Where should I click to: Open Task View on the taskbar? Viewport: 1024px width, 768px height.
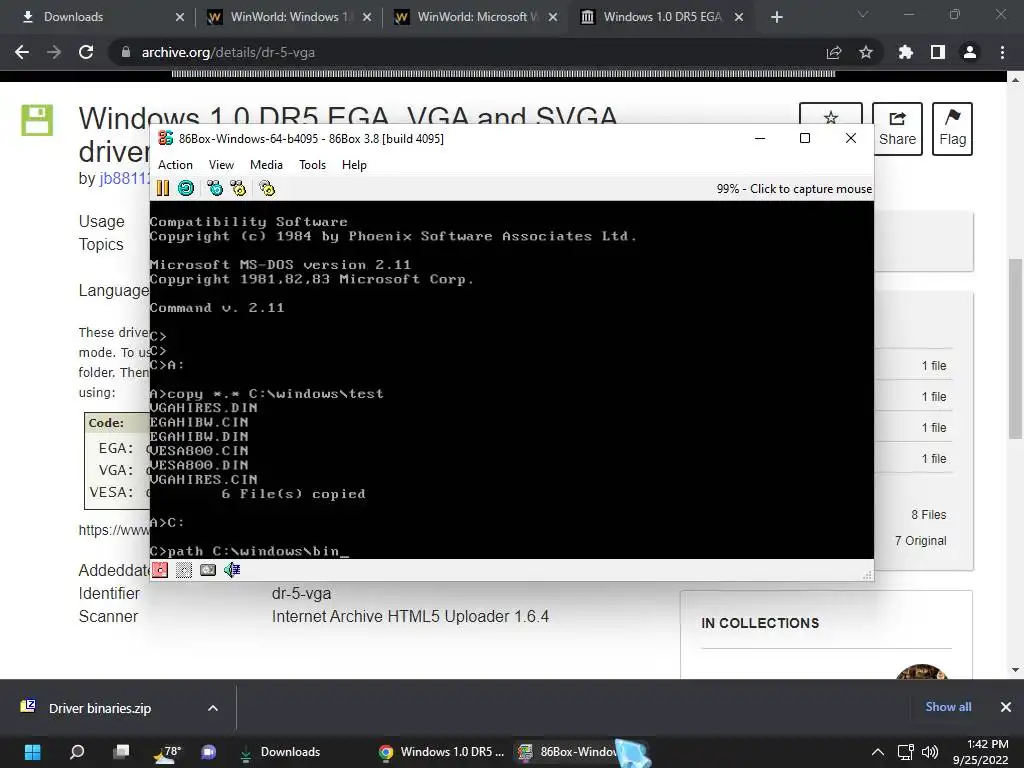point(121,752)
